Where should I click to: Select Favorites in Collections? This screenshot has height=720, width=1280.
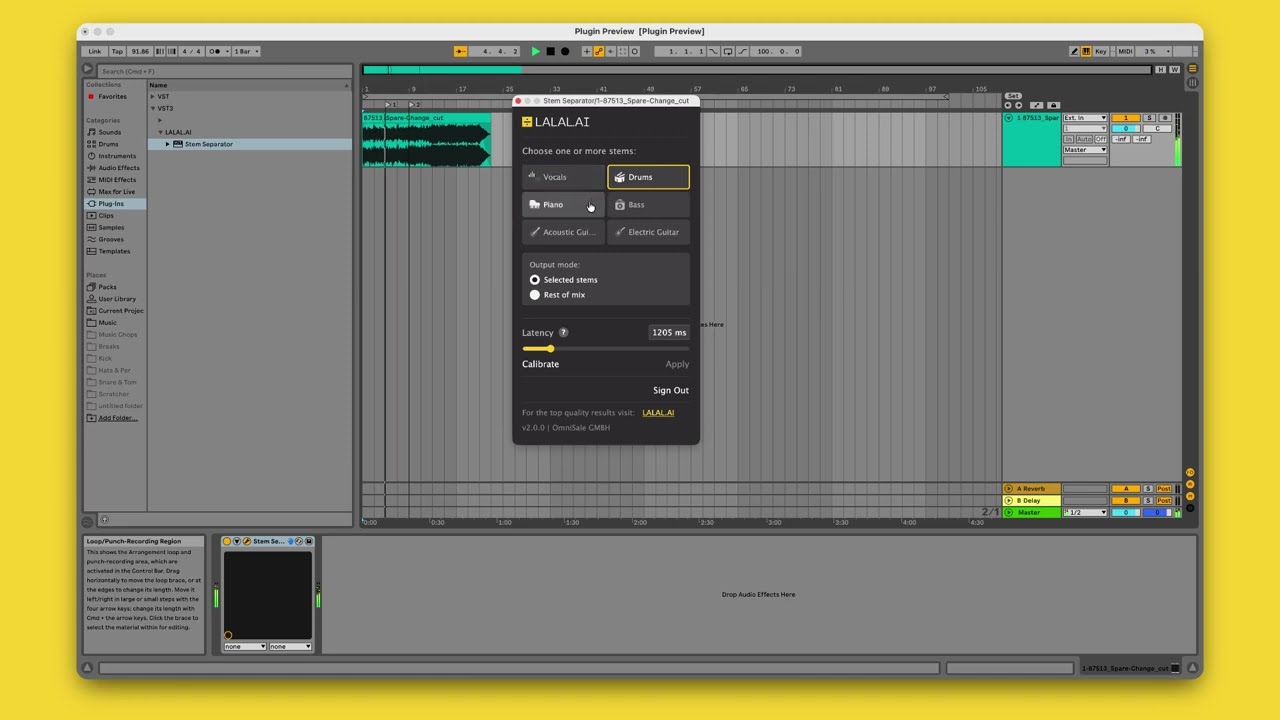[x=112, y=97]
